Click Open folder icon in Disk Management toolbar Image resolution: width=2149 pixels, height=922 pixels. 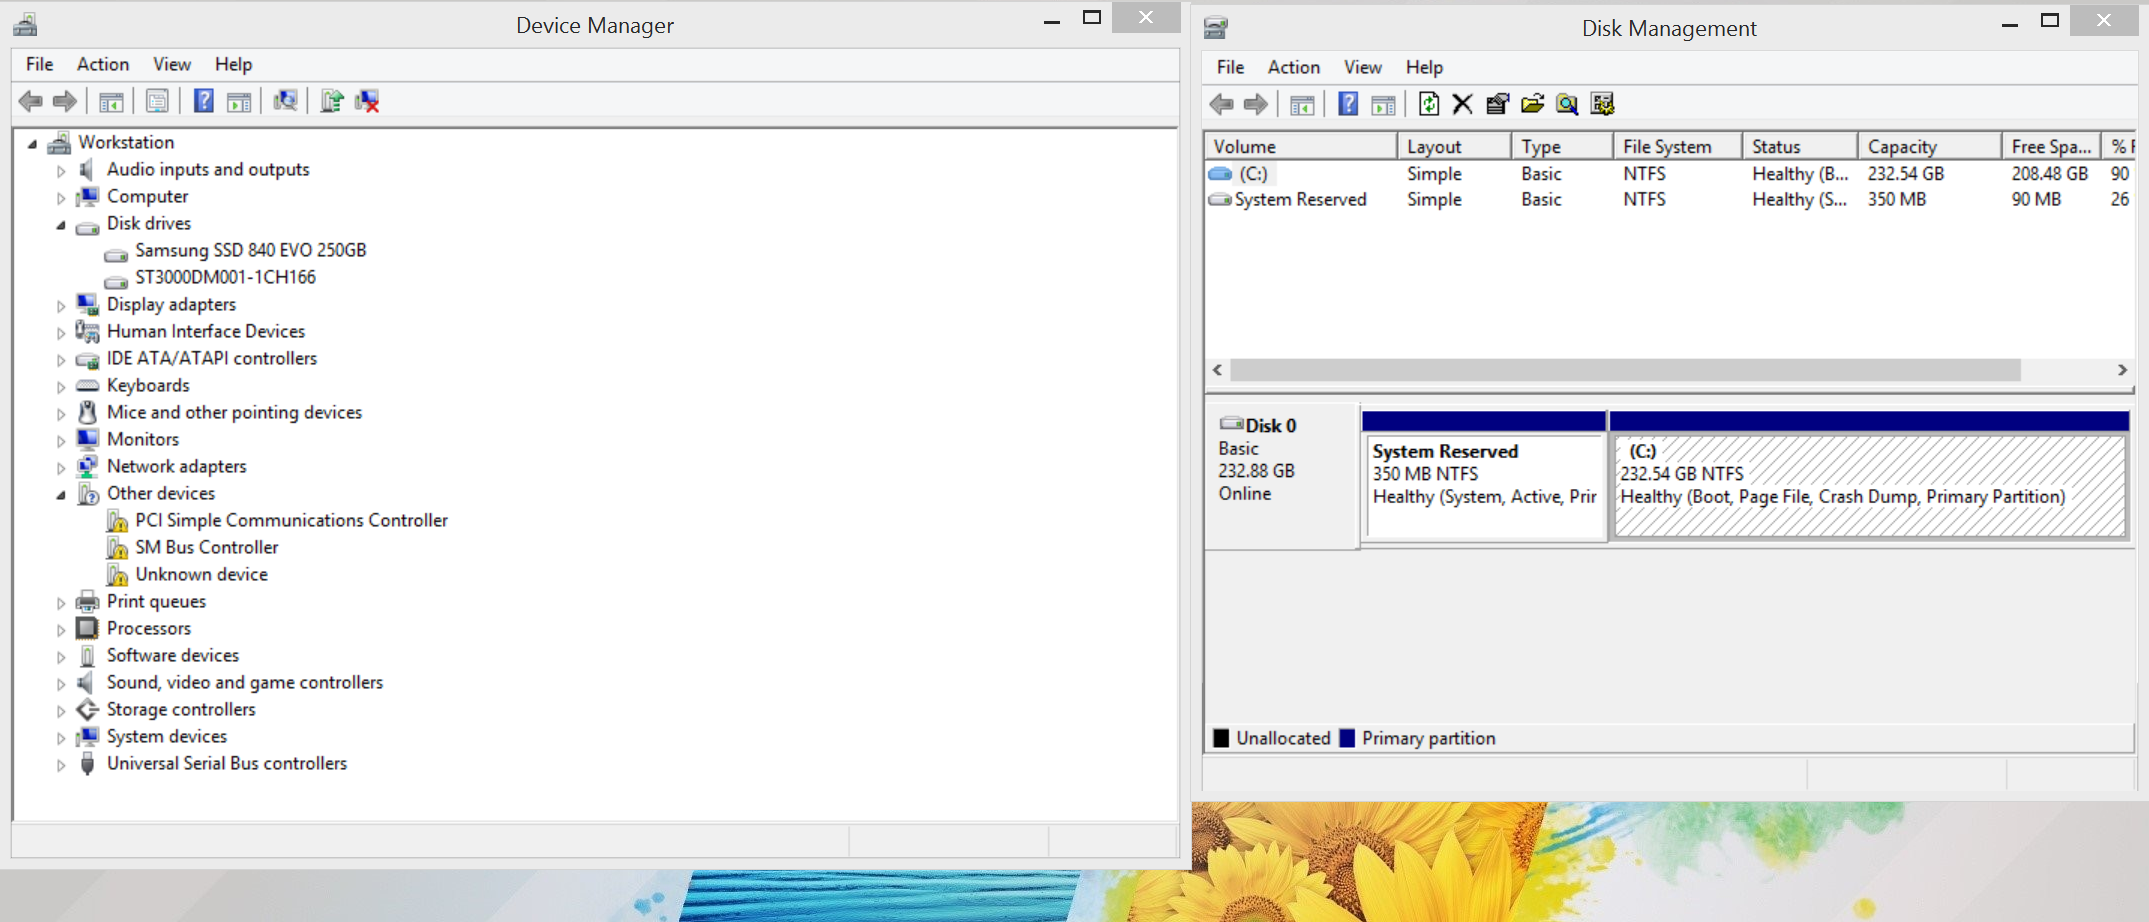(1532, 104)
